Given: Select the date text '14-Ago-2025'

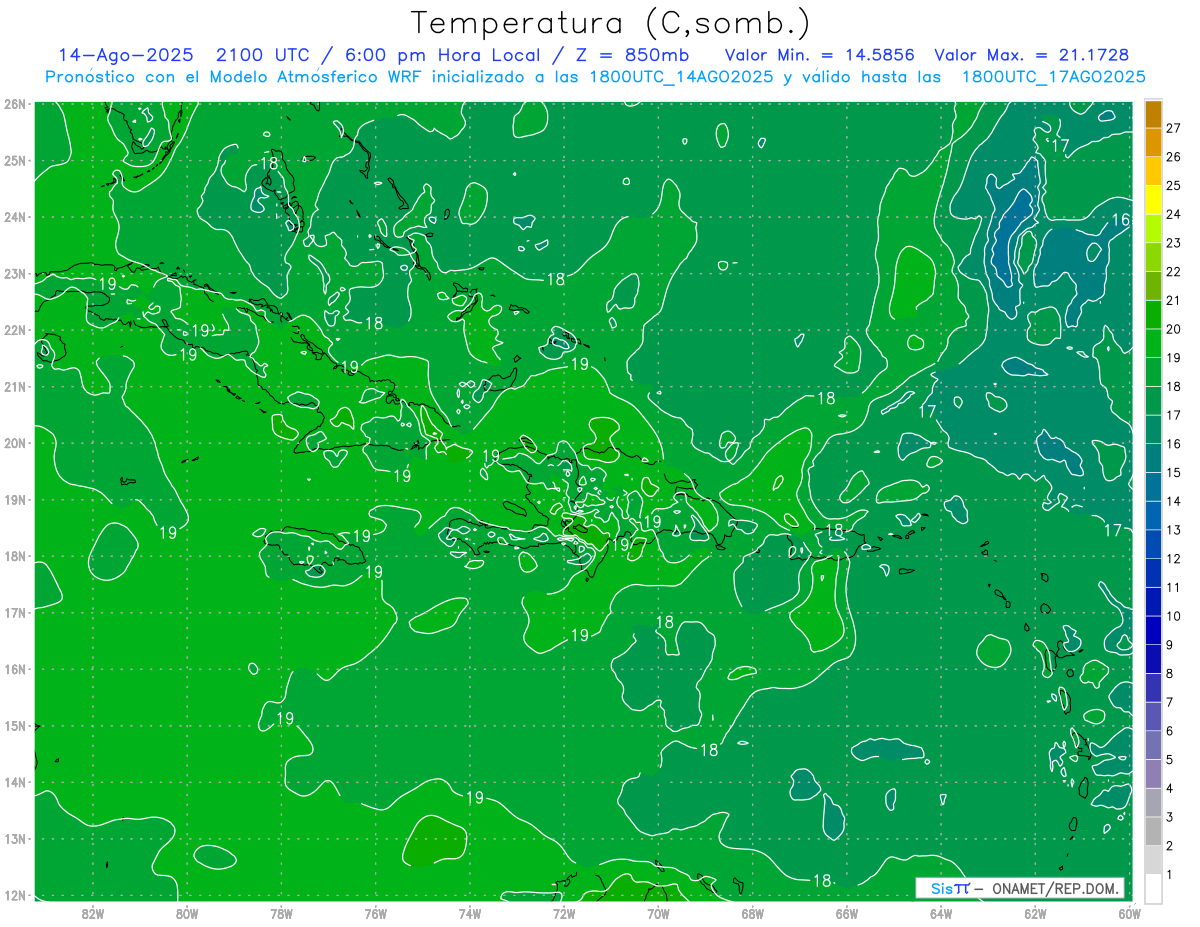Looking at the screenshot, I should coord(125,55).
